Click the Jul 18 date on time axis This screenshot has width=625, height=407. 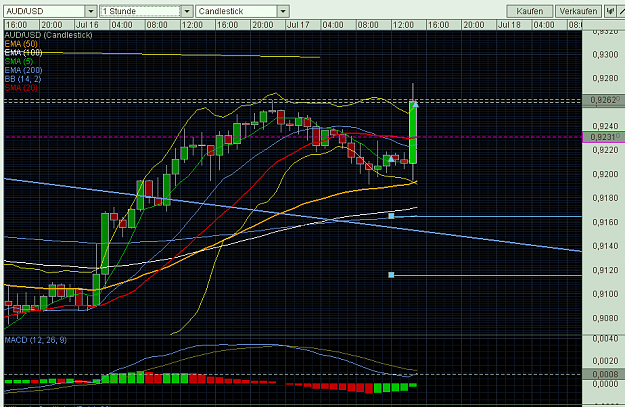click(509, 25)
